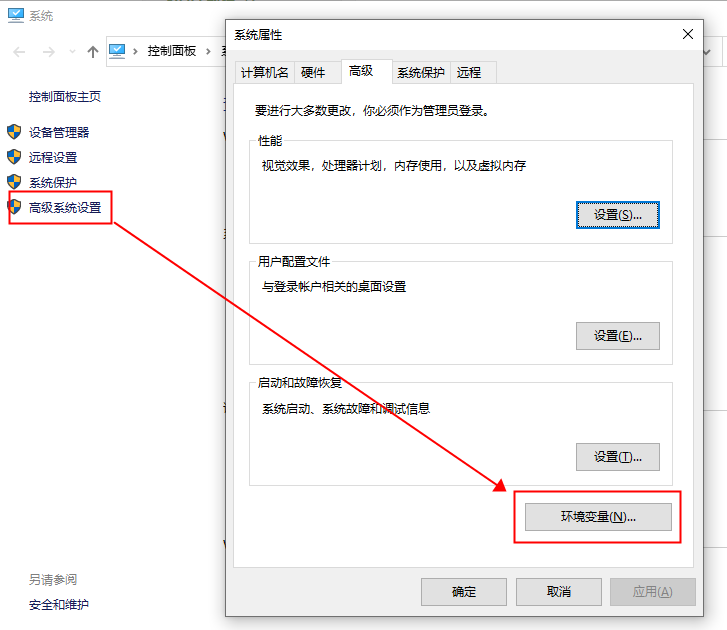Click the 用户配置文件 group label
The width and height of the screenshot is (727, 630).
[x=294, y=261]
